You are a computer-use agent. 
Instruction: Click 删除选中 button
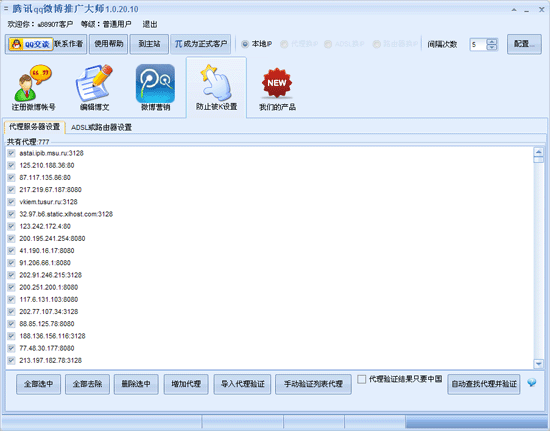136,384
